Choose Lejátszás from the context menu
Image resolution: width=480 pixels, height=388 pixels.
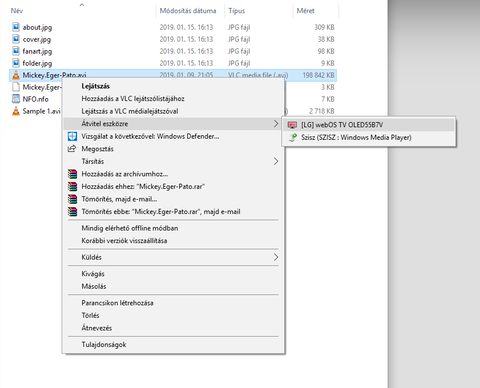point(173,86)
